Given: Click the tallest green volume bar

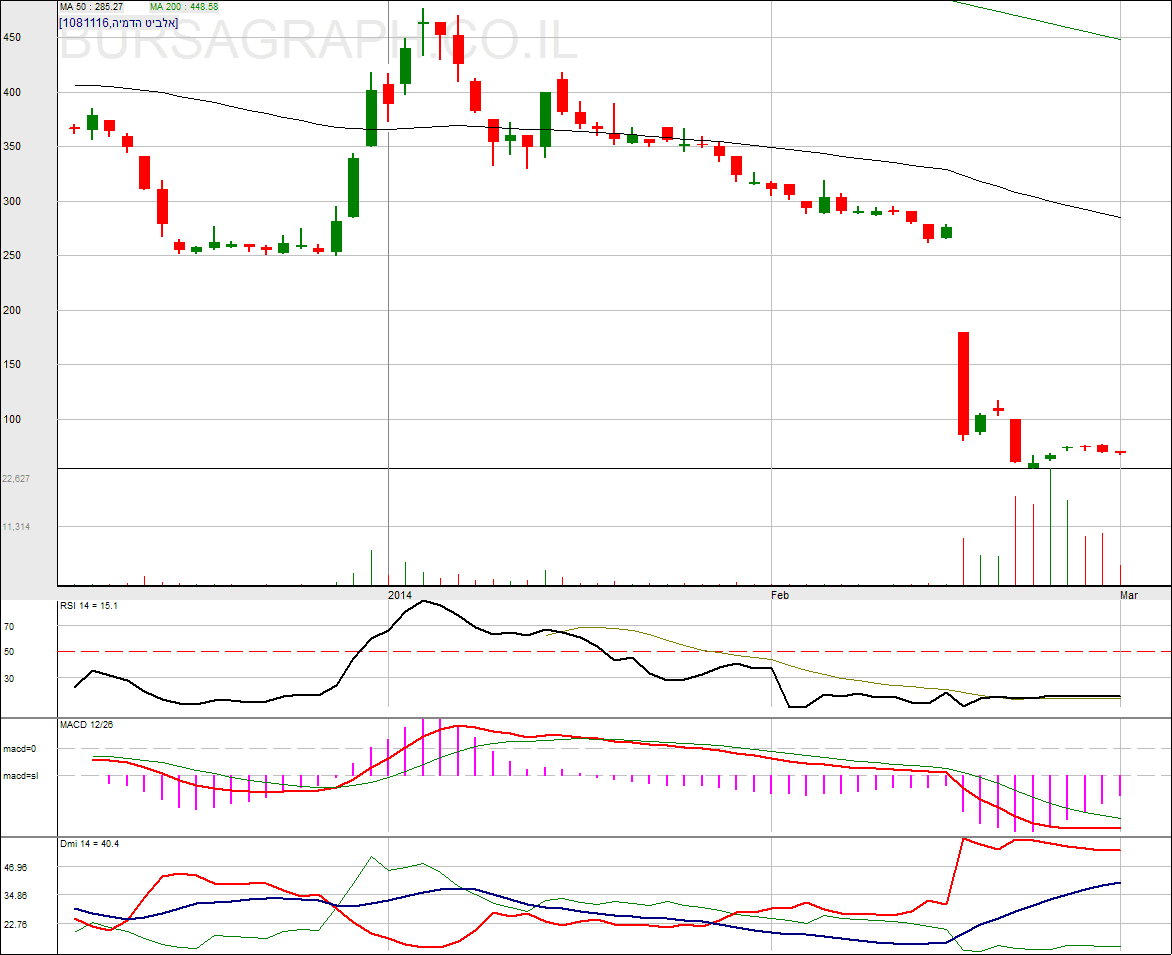Looking at the screenshot, I should (1050, 527).
